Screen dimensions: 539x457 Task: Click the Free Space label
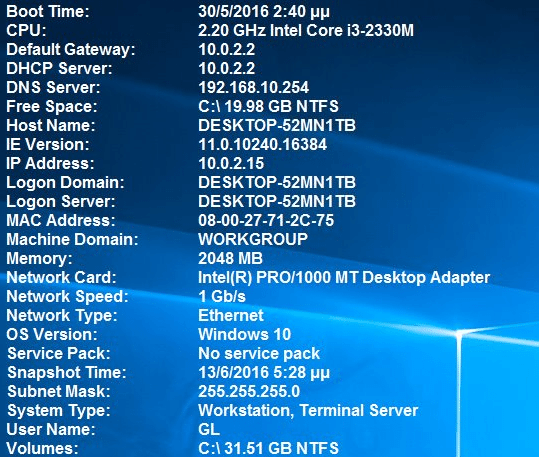[x=52, y=107]
